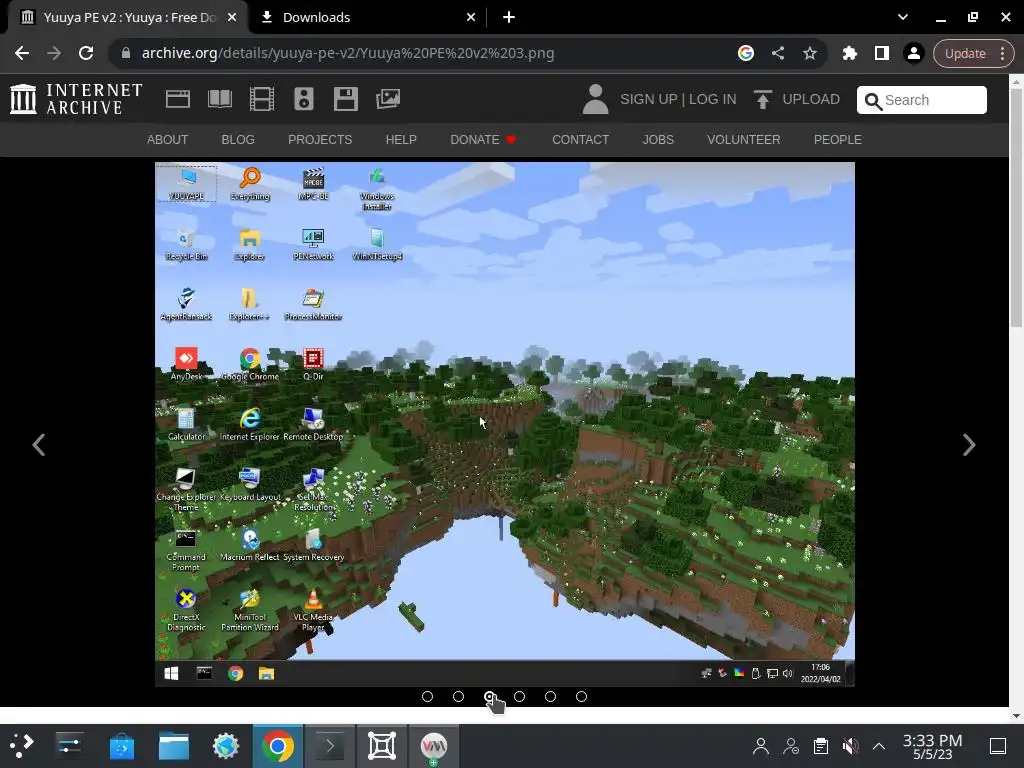Click the page vertical scrollbar thumb

(x=1016, y=208)
